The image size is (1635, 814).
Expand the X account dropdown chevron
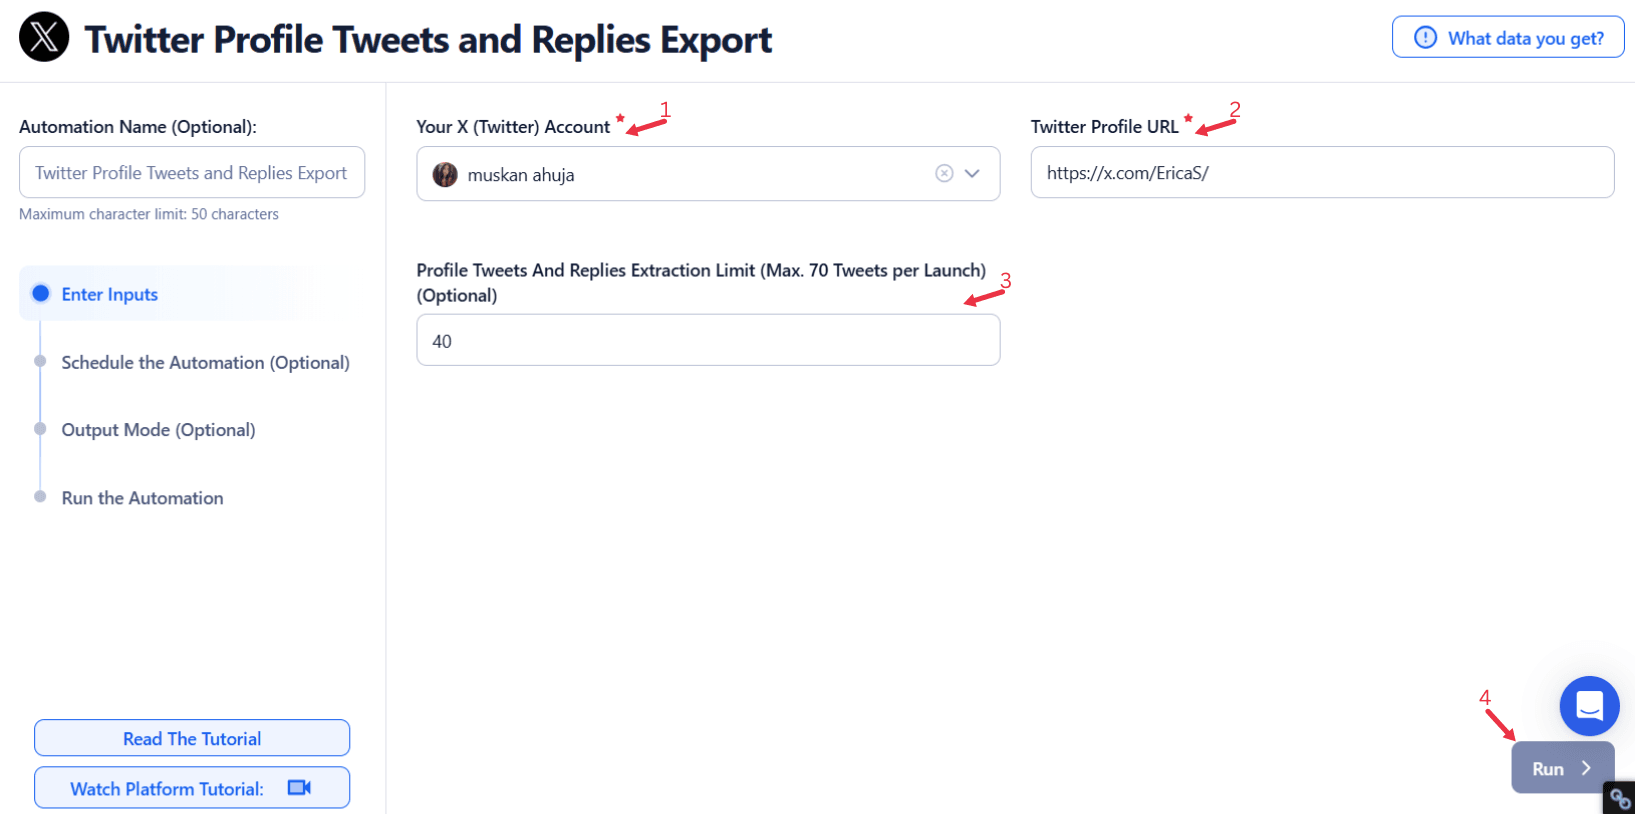pyautogui.click(x=972, y=173)
